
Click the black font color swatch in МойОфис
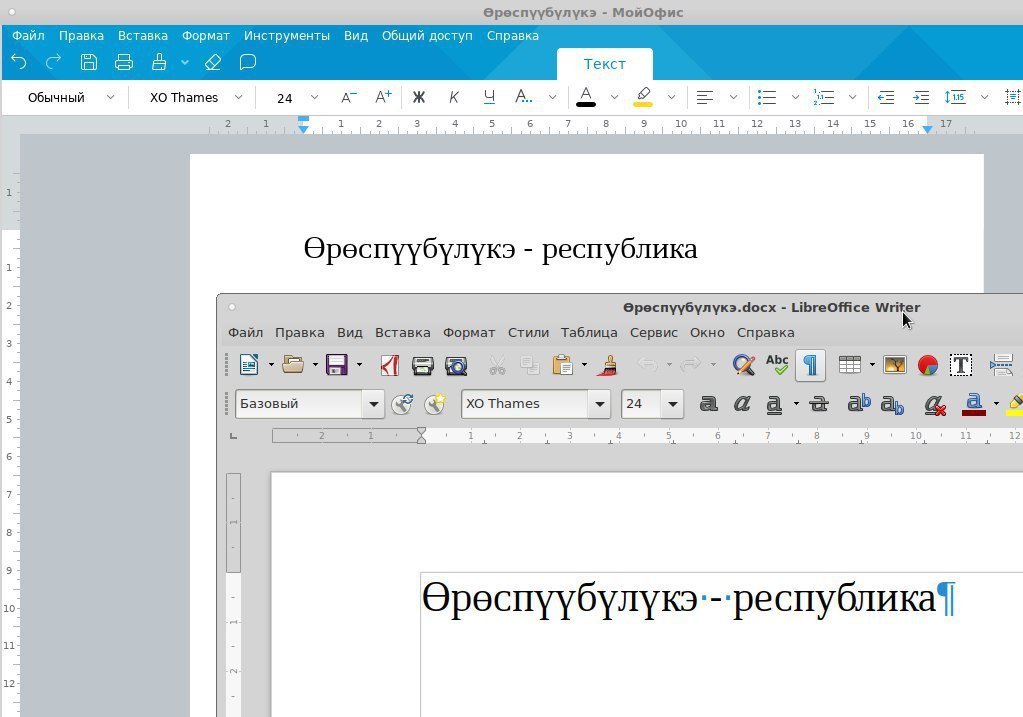(586, 97)
